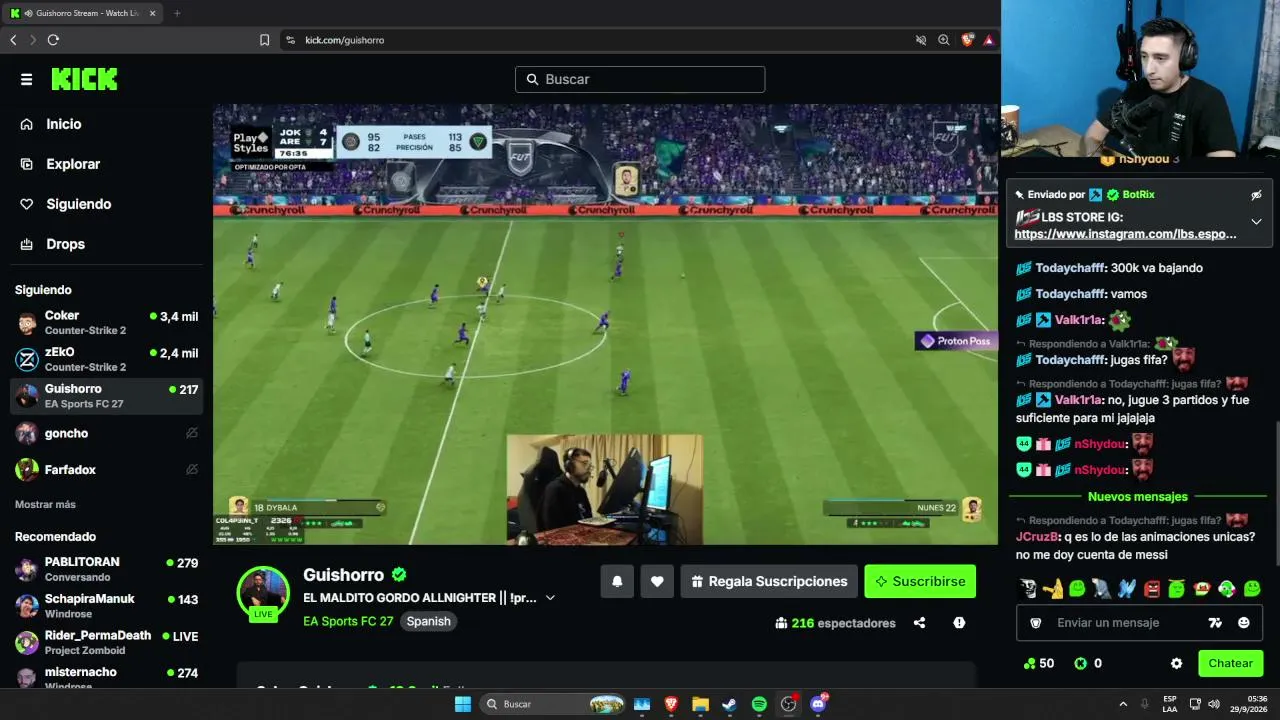Follow Guishorro with the heart icon
Viewport: 1280px width, 720px height.
657,581
